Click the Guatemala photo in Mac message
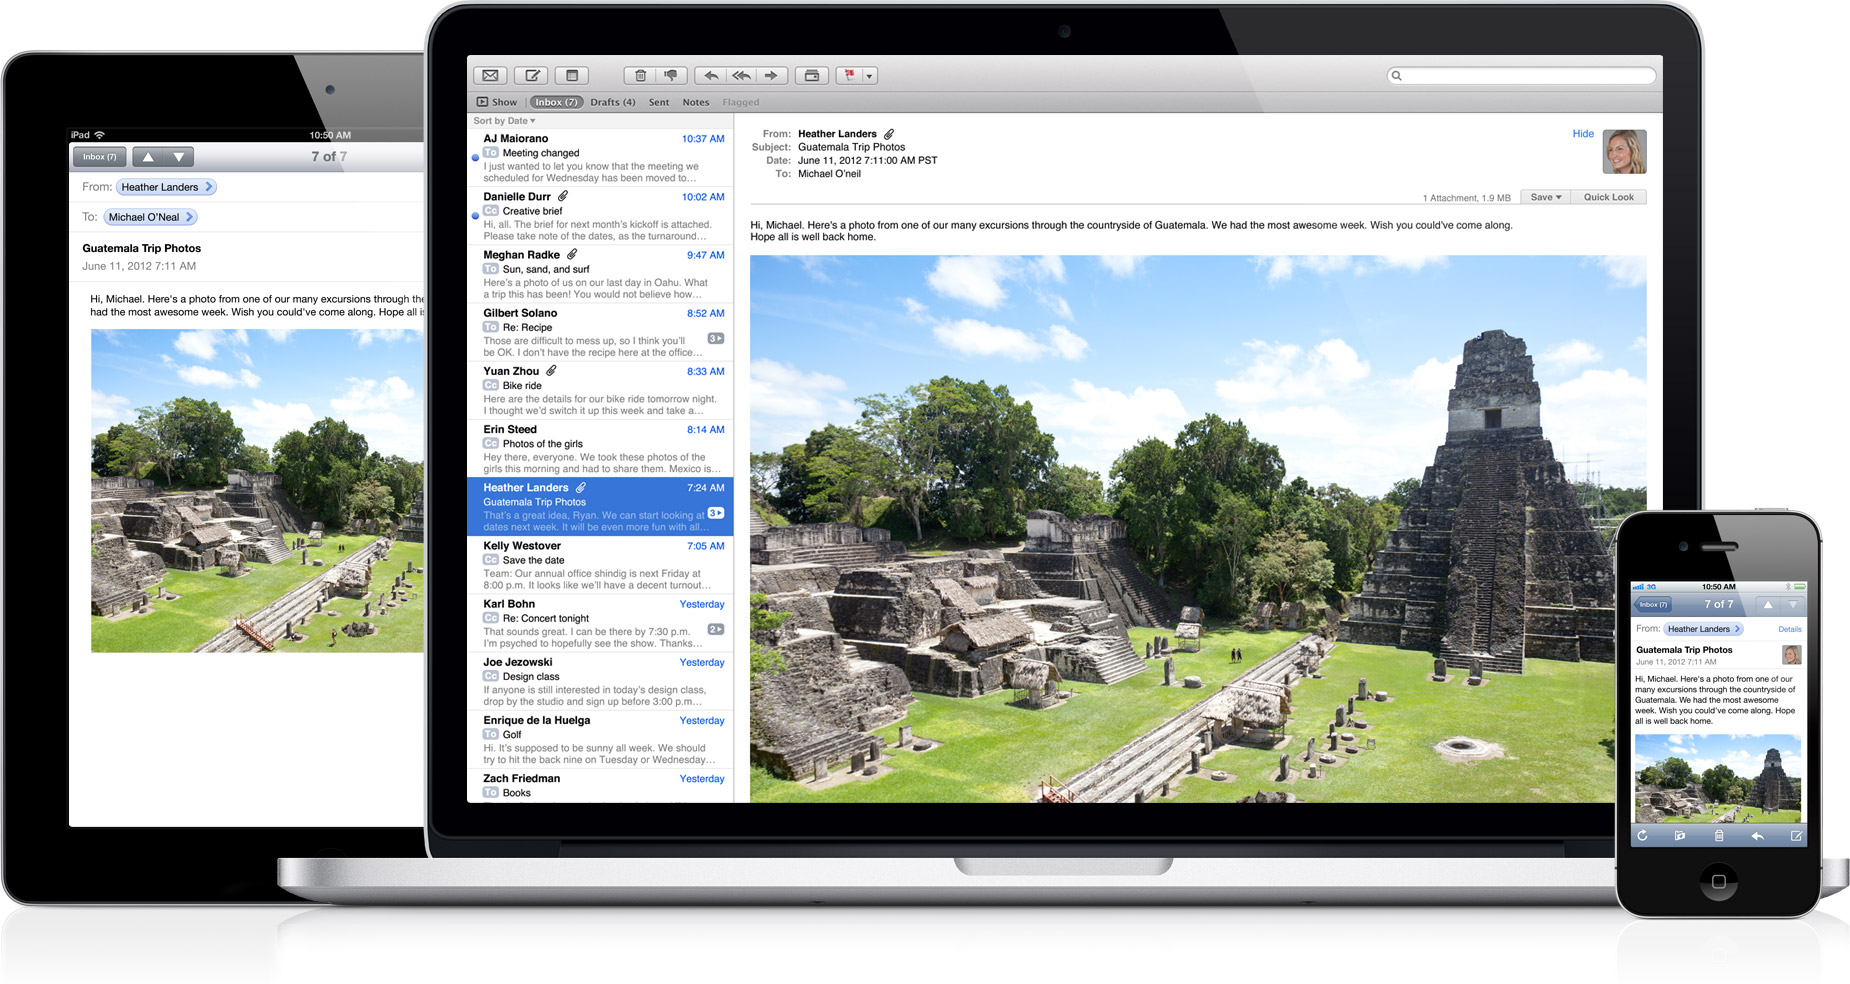Image resolution: width=1850 pixels, height=984 pixels. [x=1198, y=529]
